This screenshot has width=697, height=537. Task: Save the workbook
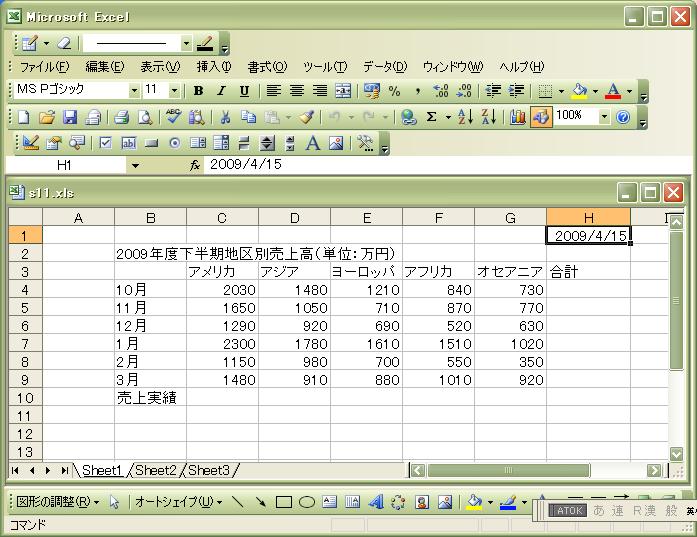[x=70, y=117]
